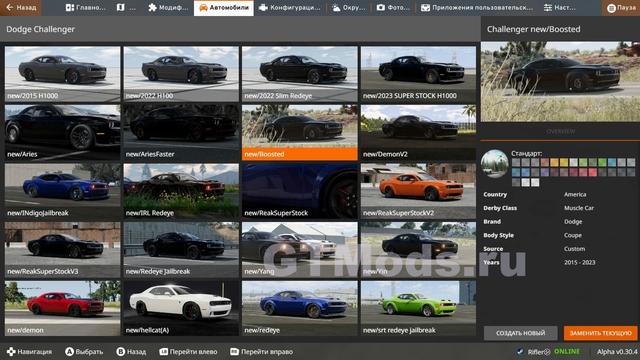The height and width of the screenshot is (360, 640).
Task: Open the Фото camera tab
Action: click(x=393, y=8)
